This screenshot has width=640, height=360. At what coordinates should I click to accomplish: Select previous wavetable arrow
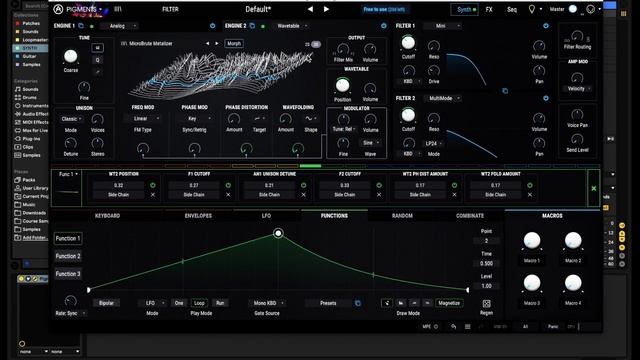207,43
